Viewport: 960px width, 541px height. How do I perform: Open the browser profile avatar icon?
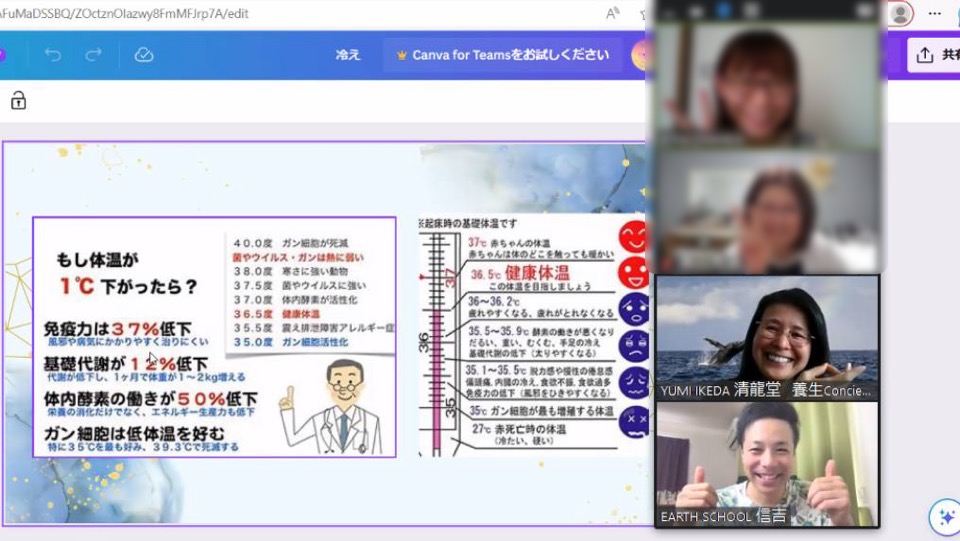point(900,14)
